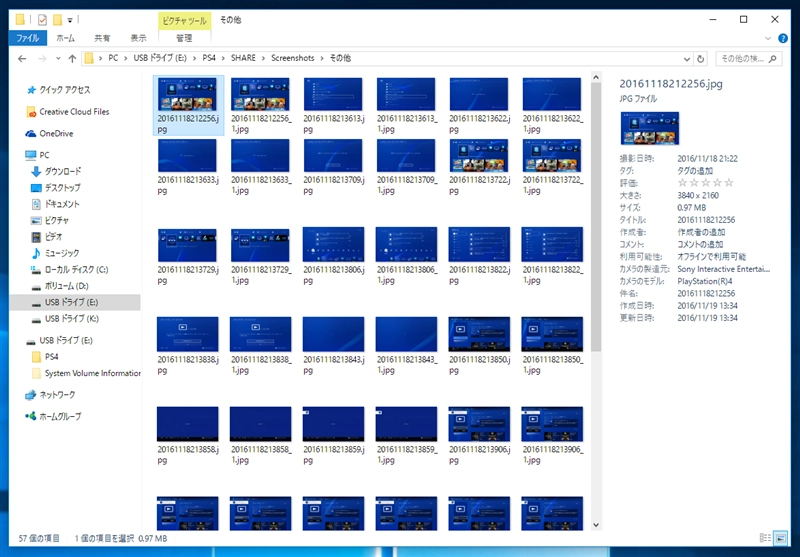
Task: Click file list scrollbar up arrow
Action: (596, 78)
